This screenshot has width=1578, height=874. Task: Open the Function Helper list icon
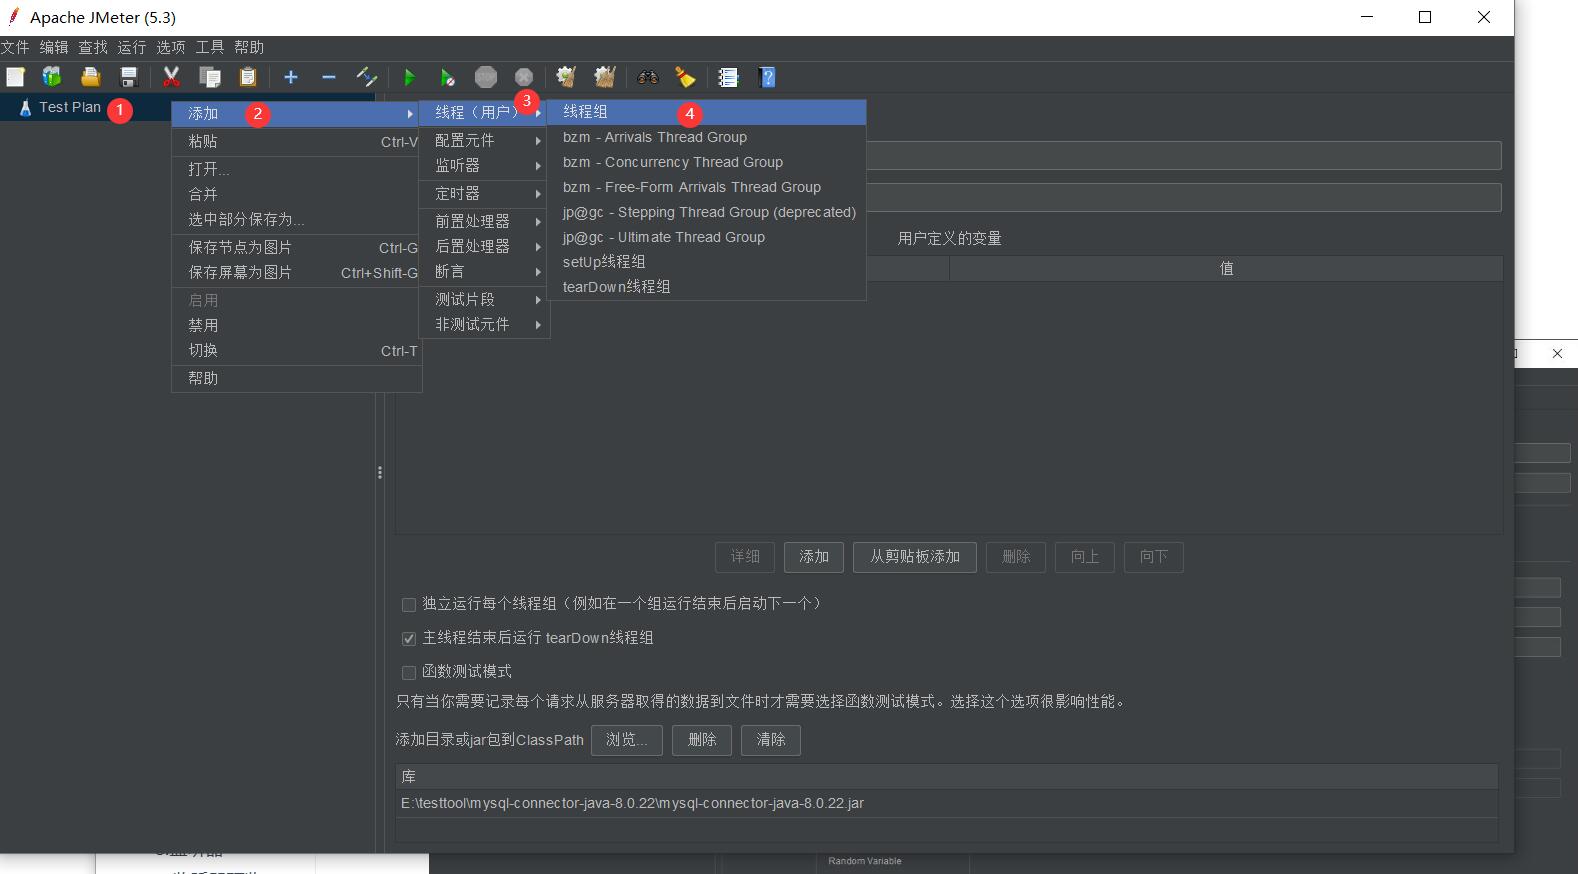tap(728, 77)
